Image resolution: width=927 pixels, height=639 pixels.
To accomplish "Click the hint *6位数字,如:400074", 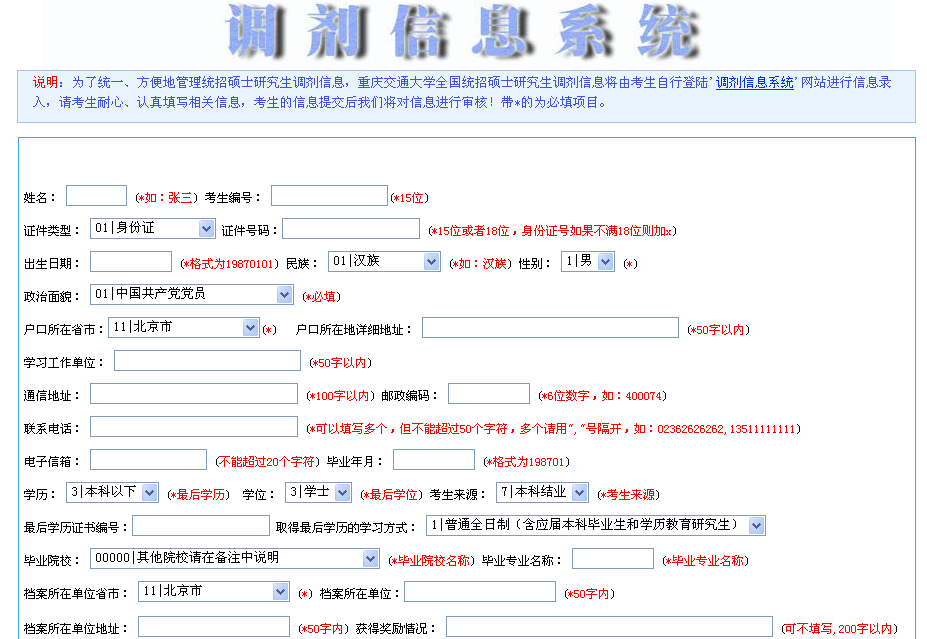I will 602,396.
